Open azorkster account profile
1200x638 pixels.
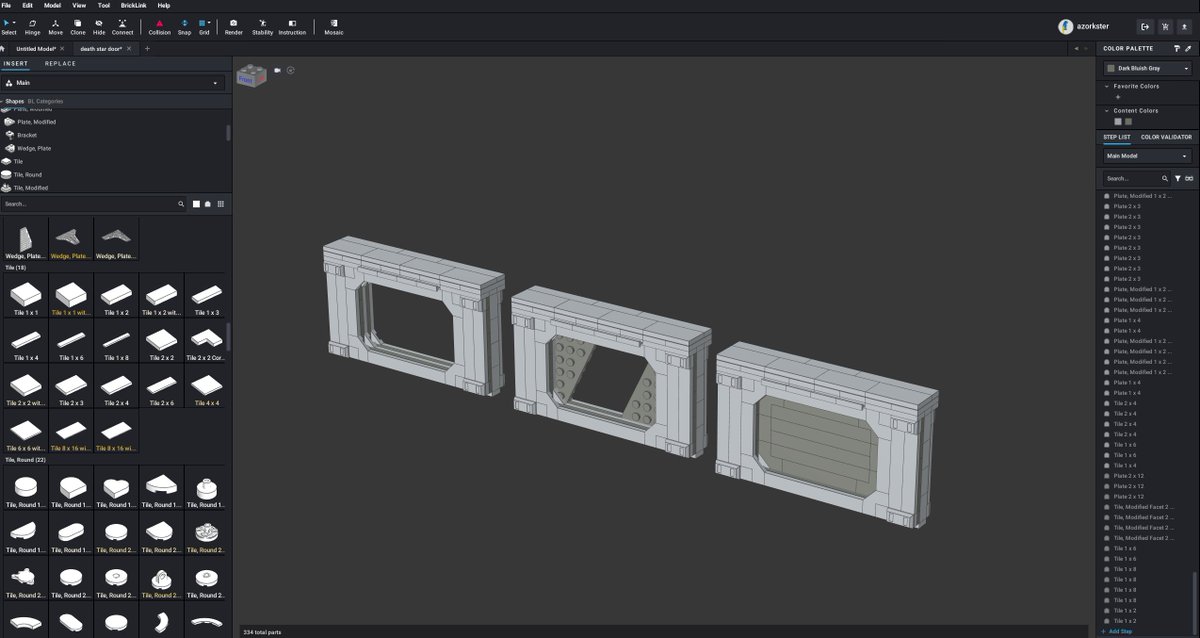point(1084,27)
